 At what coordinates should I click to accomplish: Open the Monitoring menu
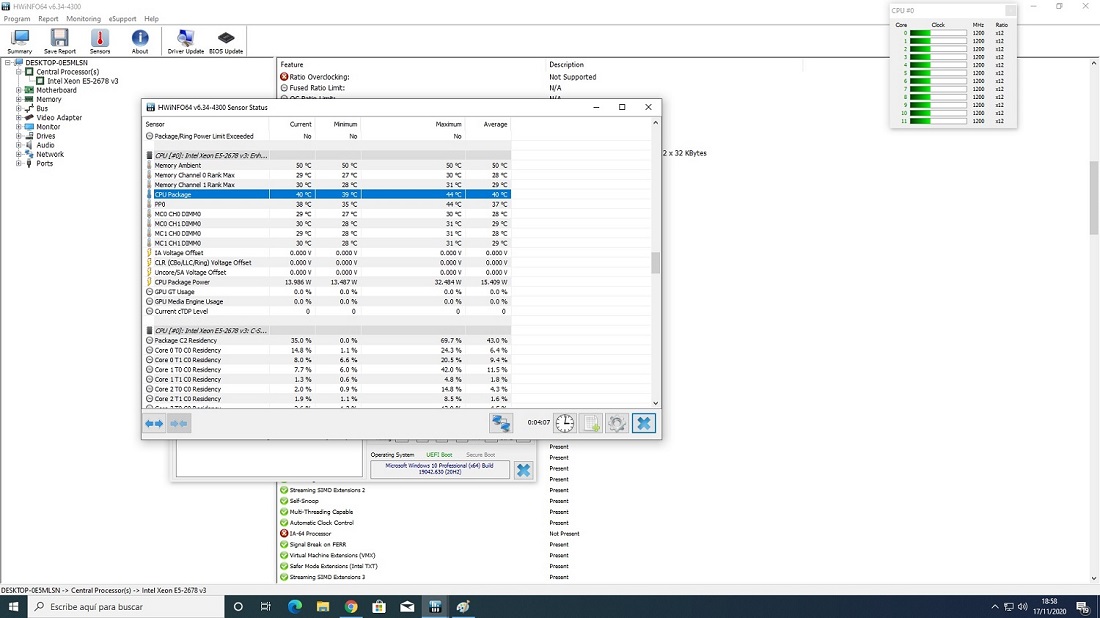click(83, 19)
